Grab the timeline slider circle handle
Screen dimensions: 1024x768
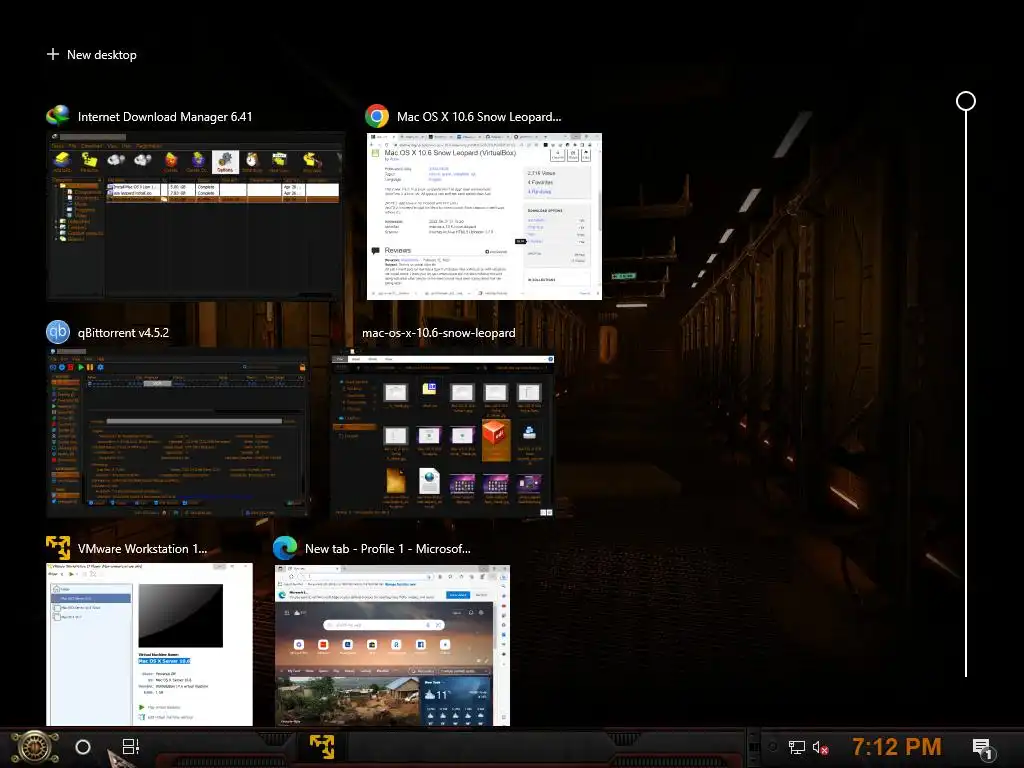pos(966,101)
